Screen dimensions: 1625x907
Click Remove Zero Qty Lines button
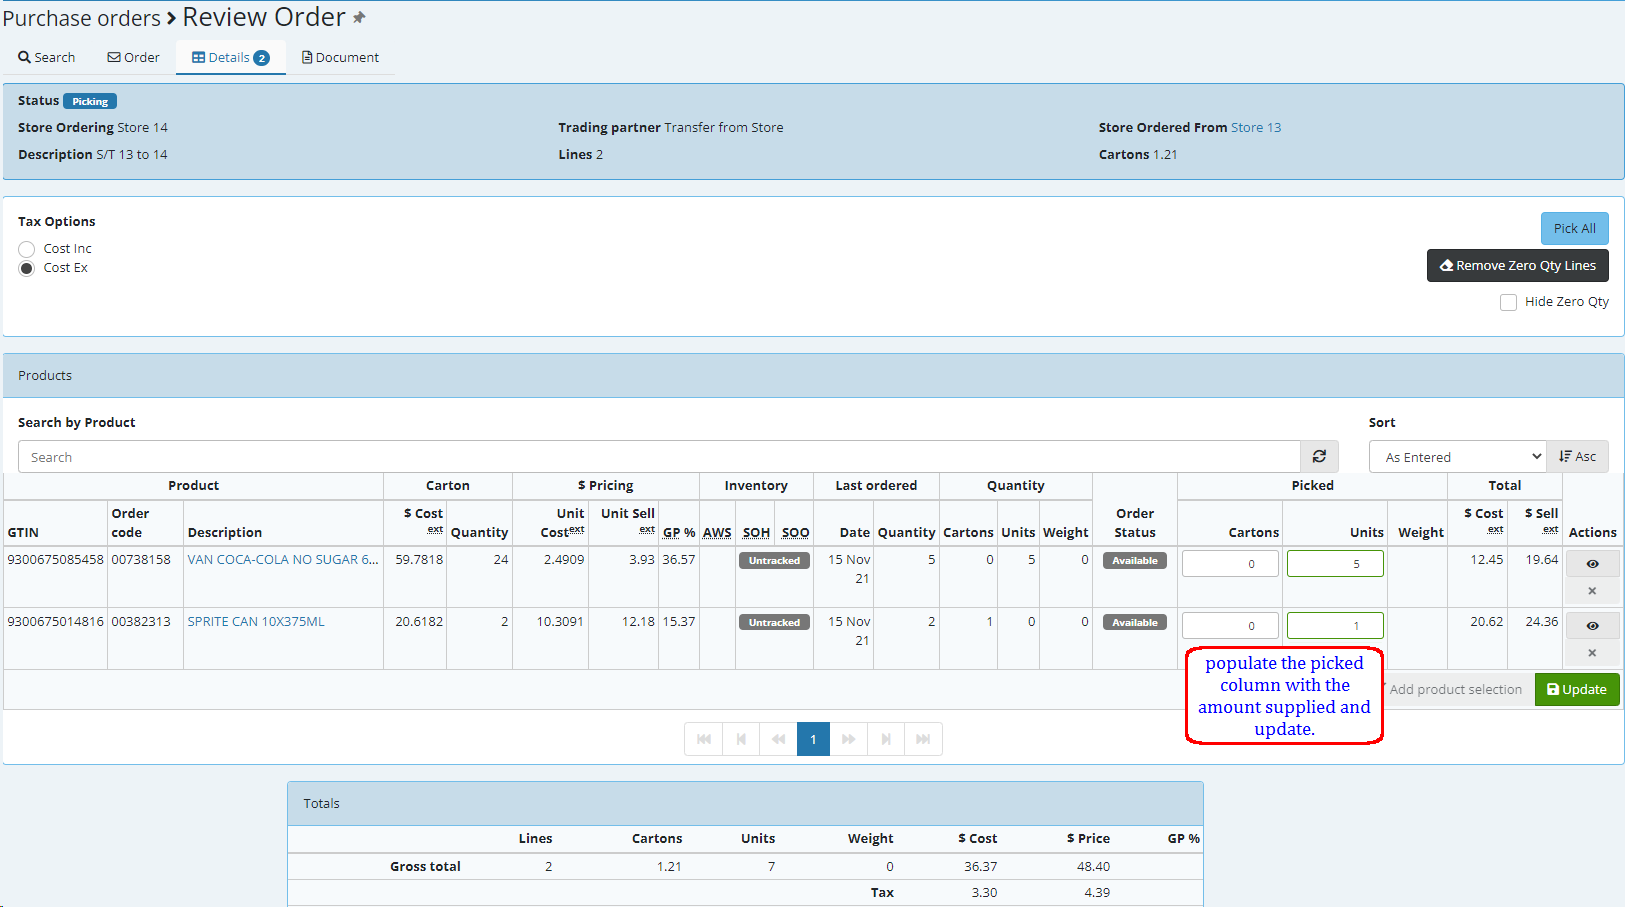point(1517,265)
